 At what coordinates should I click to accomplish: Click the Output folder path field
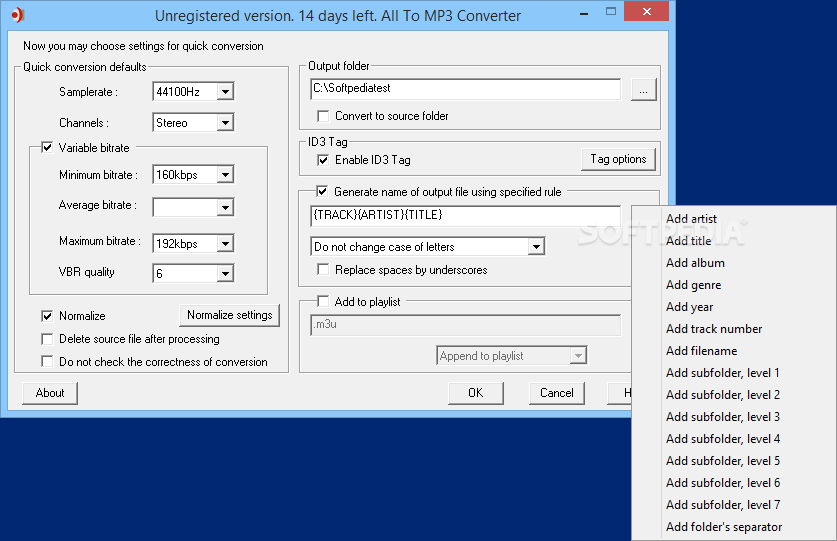tap(465, 89)
